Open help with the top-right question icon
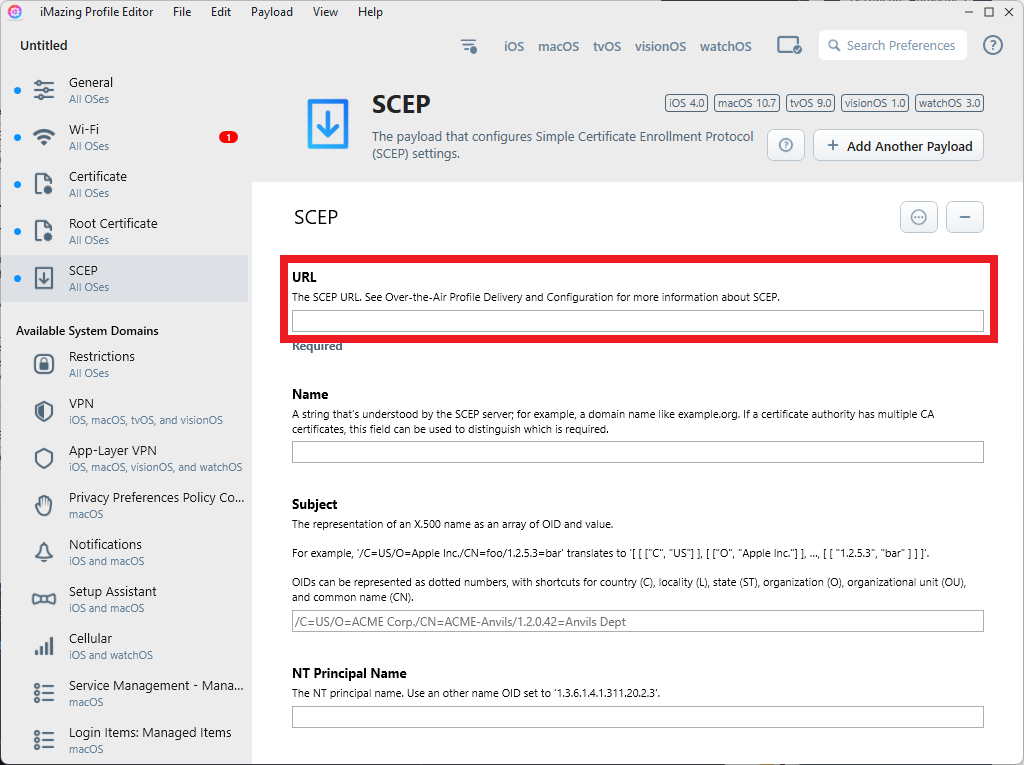Image resolution: width=1024 pixels, height=765 pixels. tap(993, 45)
